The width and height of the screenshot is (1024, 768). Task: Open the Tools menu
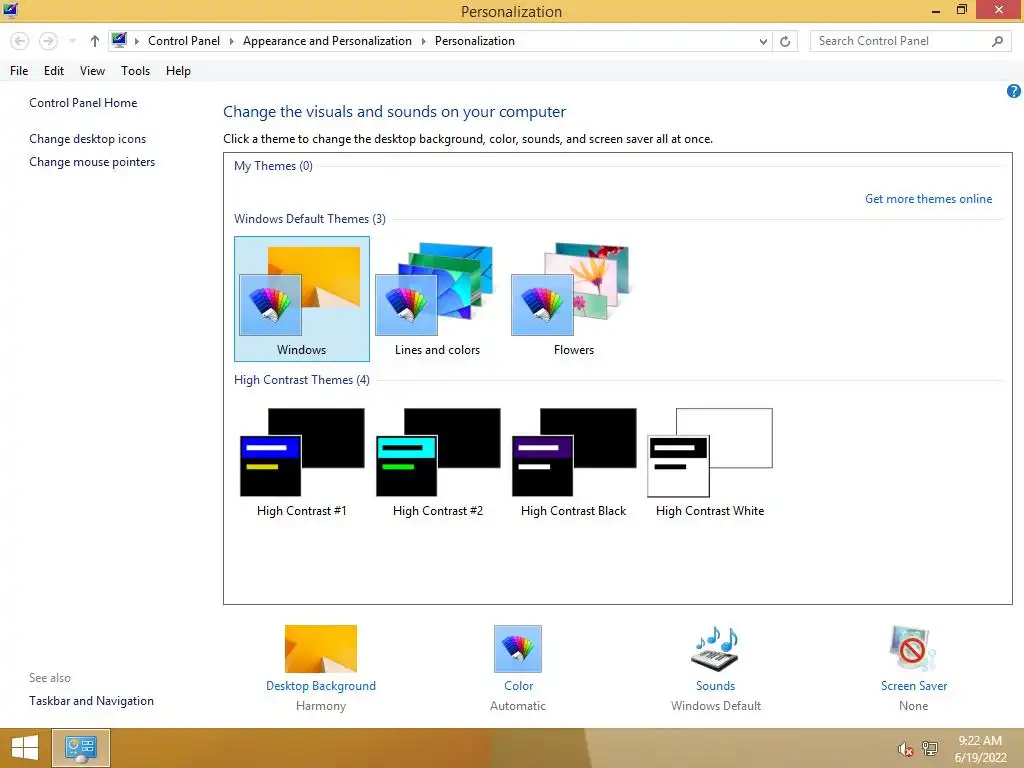(x=135, y=71)
